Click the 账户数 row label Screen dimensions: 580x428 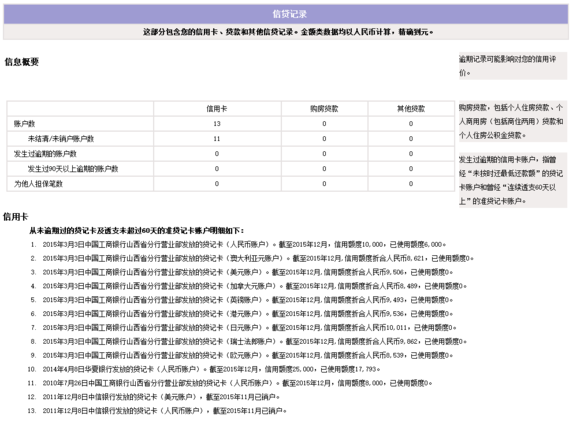(x=24, y=124)
